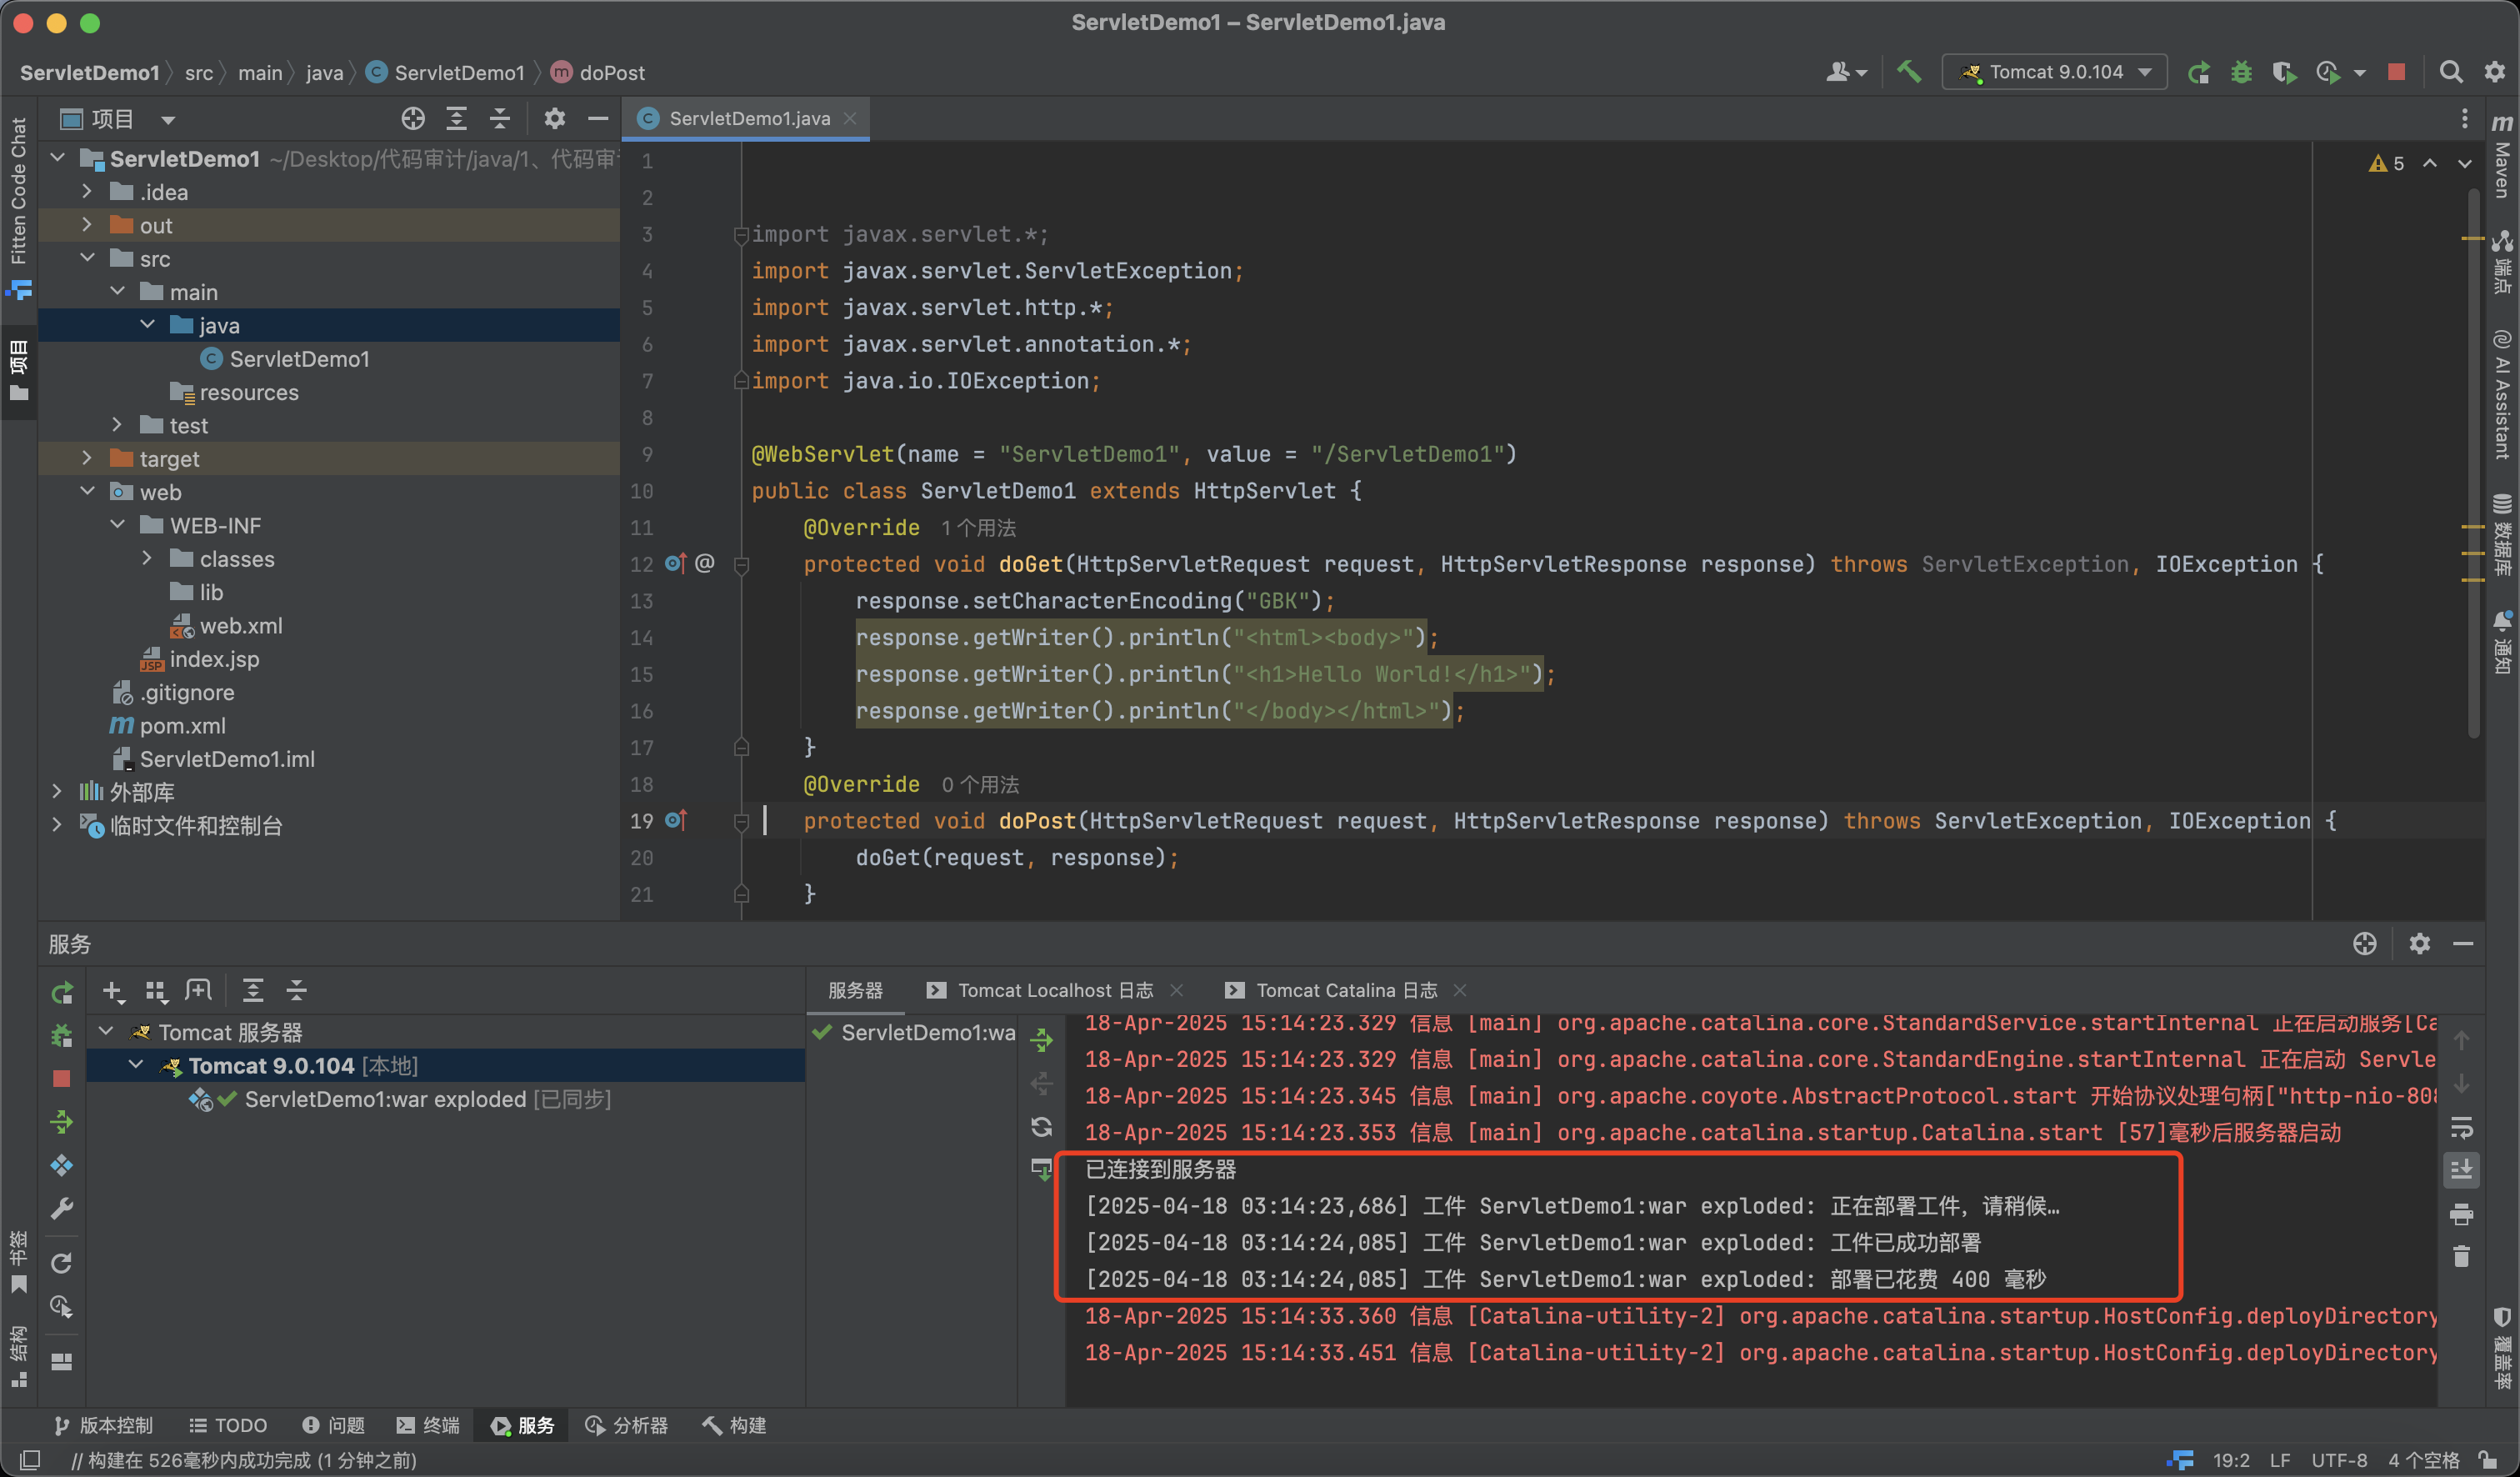The image size is (2520, 1477).
Task: Click the rerun icon in Services panel
Action: pos(62,992)
